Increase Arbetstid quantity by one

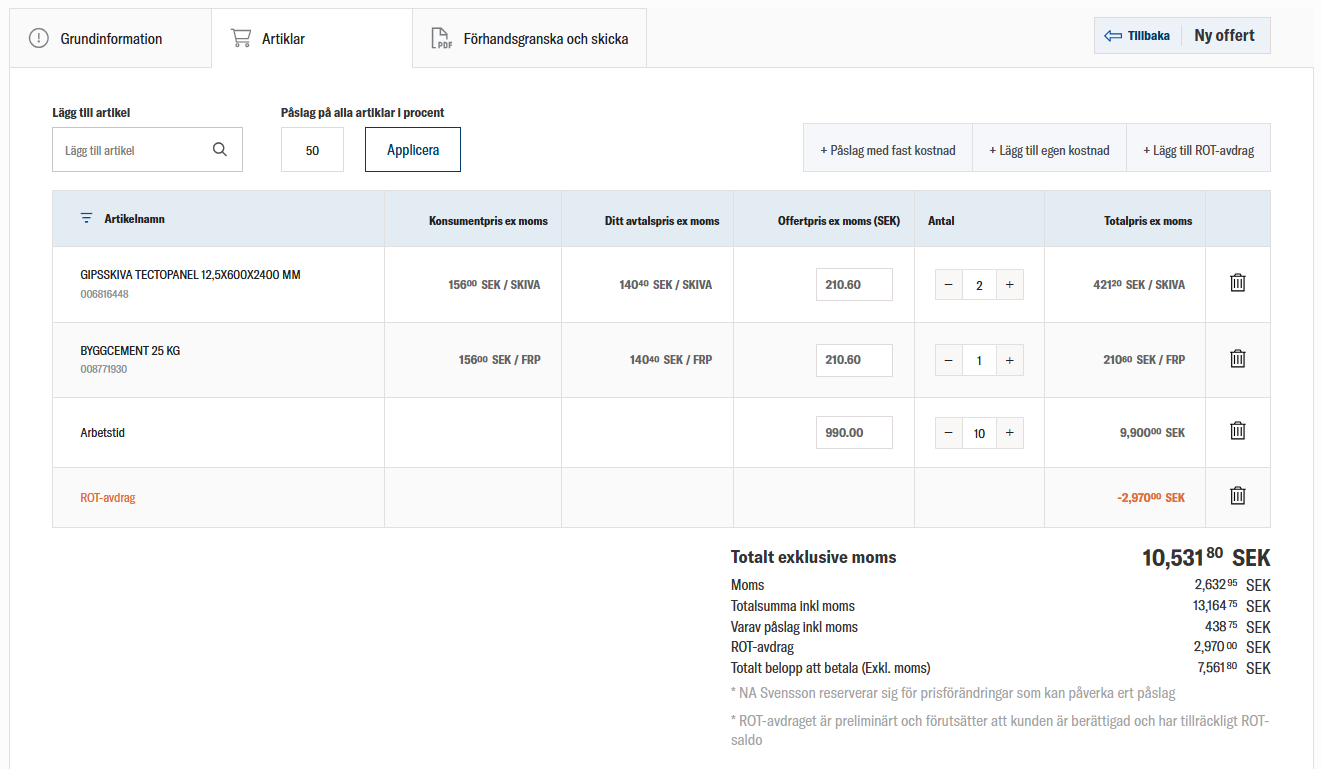pos(1009,433)
